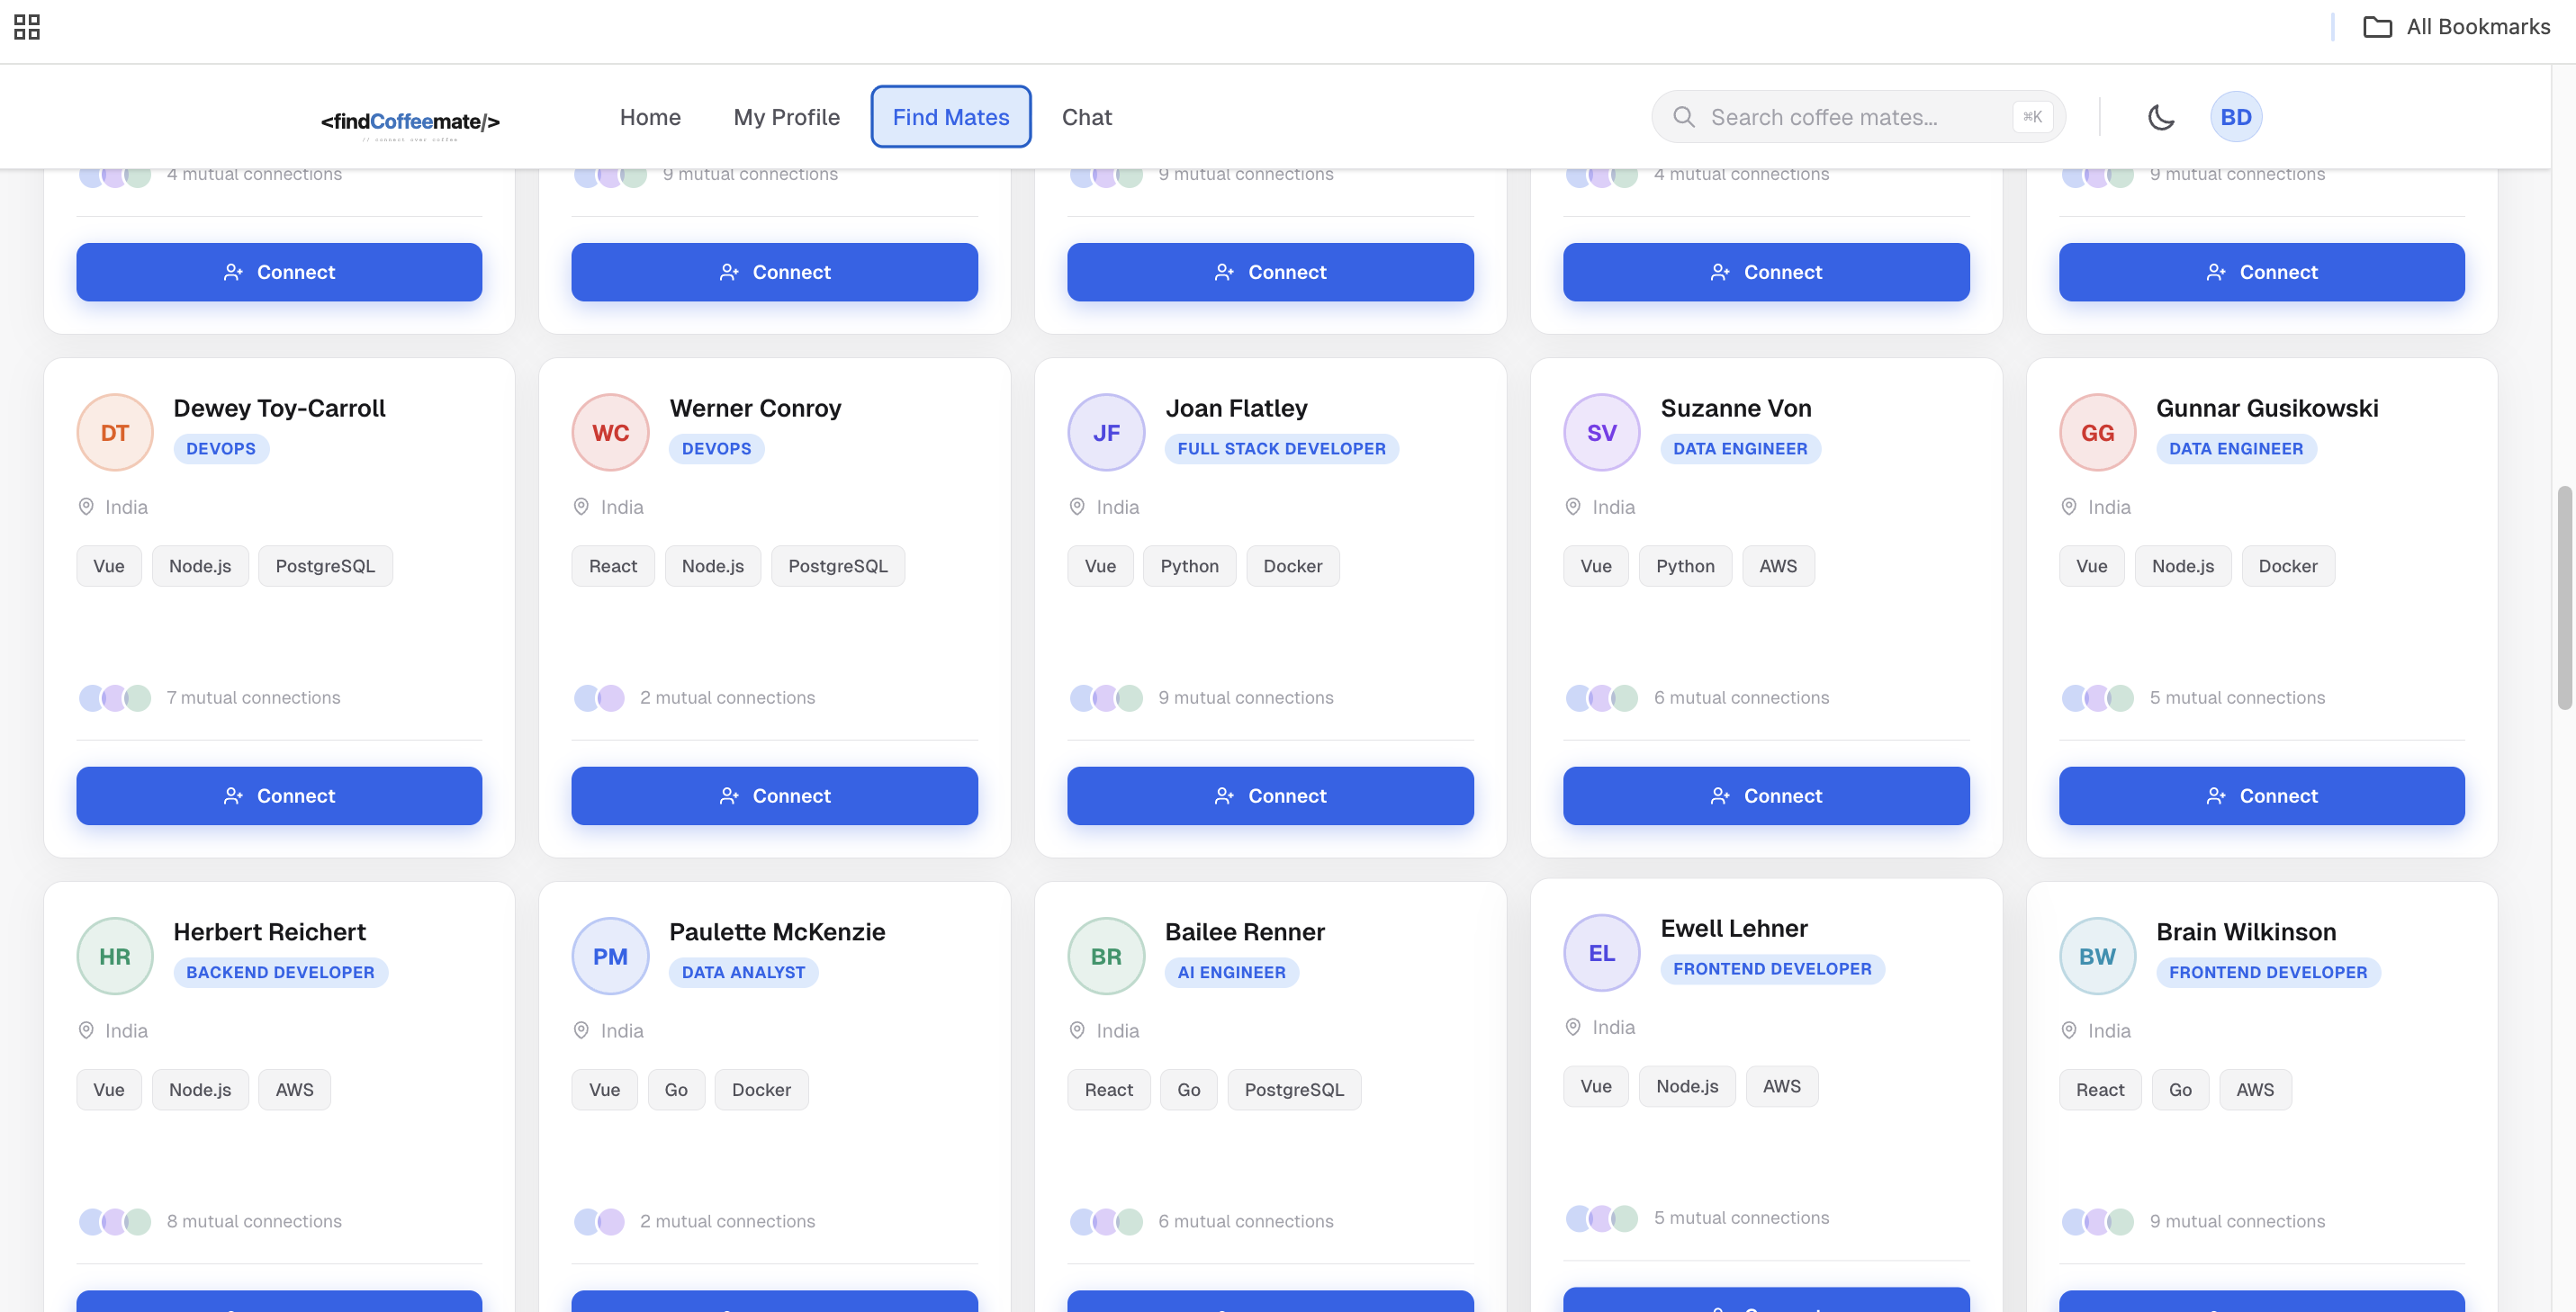Click the AI ENGINEER badge
The width and height of the screenshot is (2576, 1312).
click(1231, 972)
